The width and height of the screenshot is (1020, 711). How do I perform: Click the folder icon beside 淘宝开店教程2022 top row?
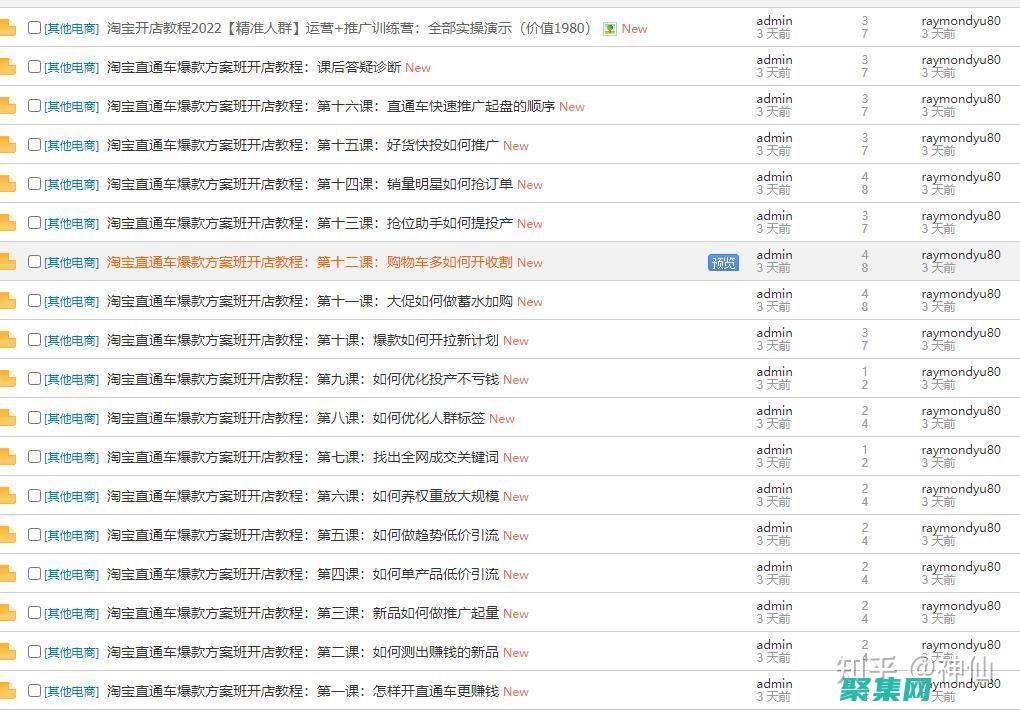(x=9, y=28)
